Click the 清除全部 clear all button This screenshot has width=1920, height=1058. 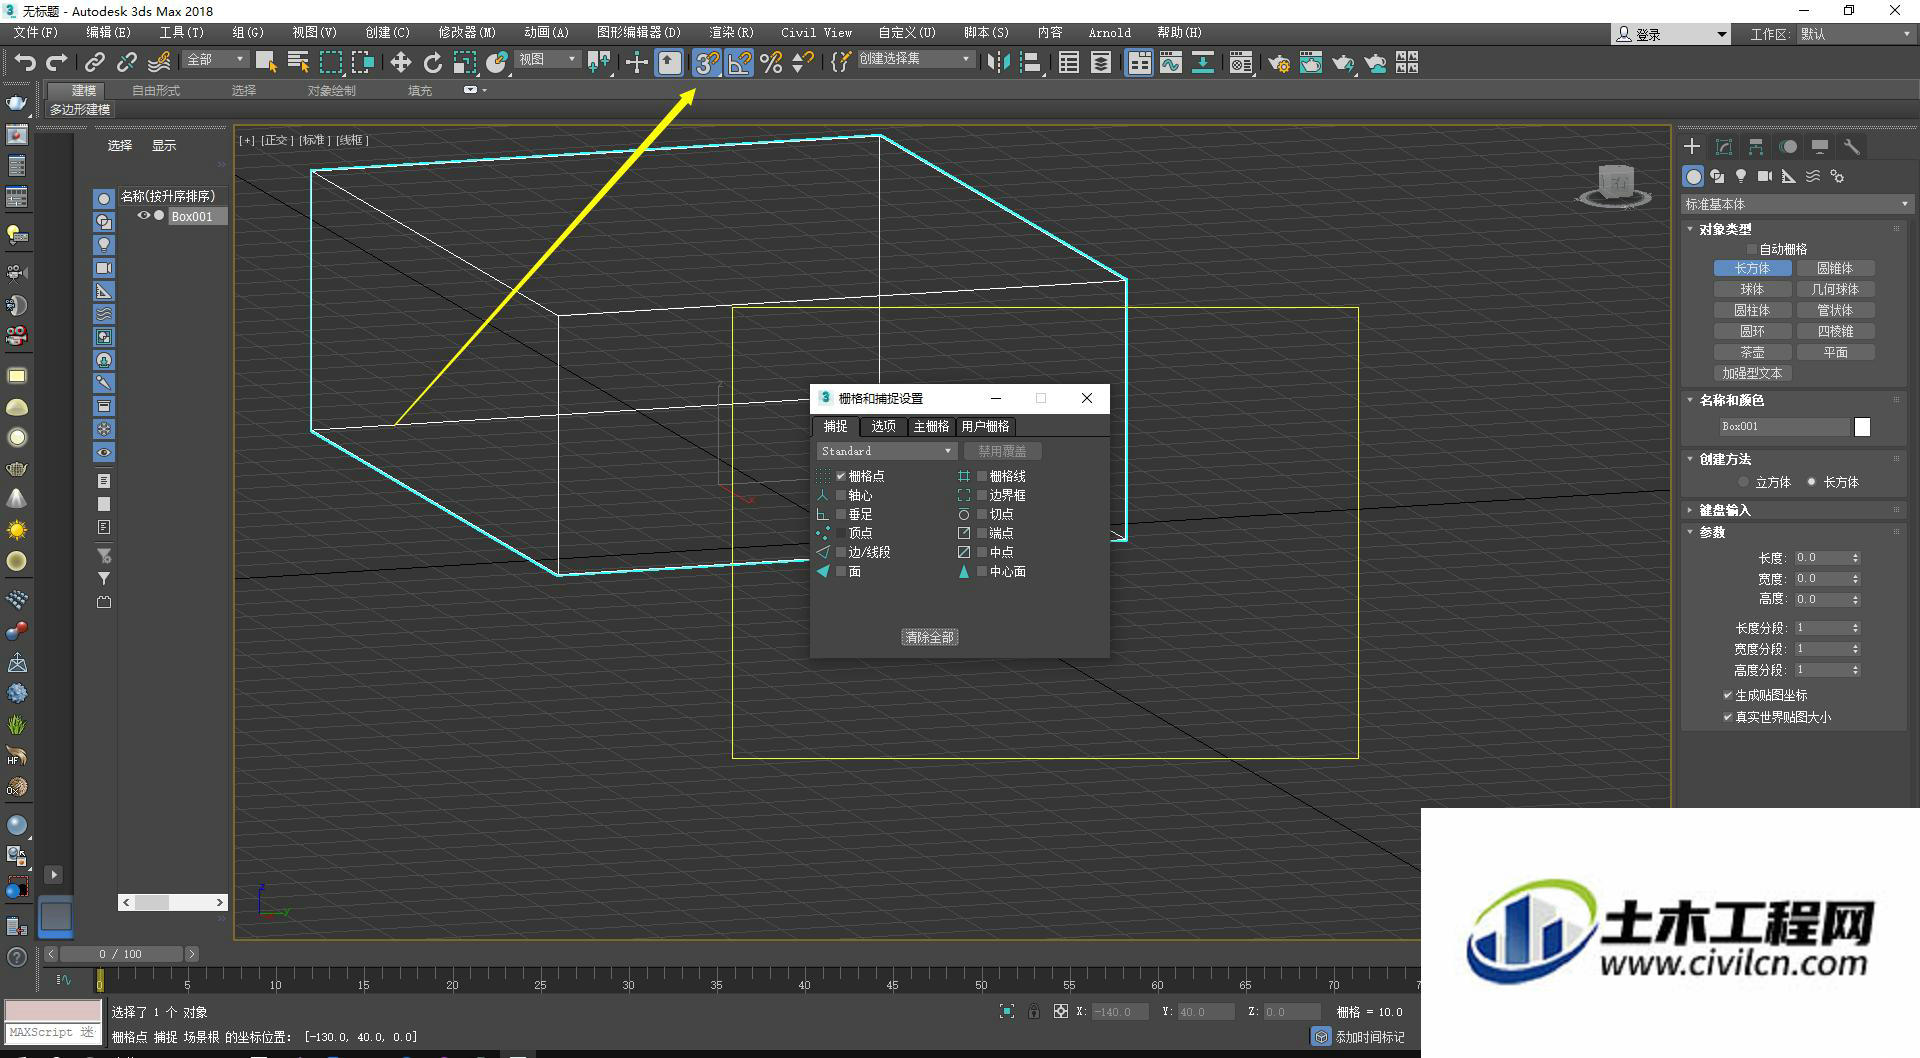point(930,637)
